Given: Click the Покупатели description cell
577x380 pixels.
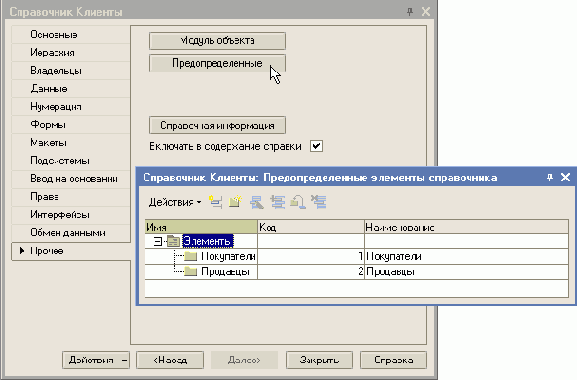Looking at the screenshot, I should tap(467, 256).
